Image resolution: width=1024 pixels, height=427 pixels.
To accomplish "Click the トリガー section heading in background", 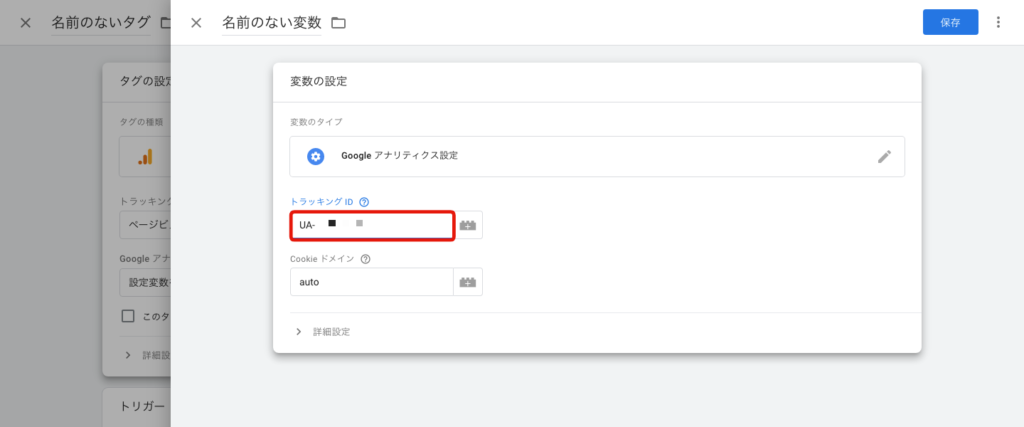I will pyautogui.click(x=142, y=405).
